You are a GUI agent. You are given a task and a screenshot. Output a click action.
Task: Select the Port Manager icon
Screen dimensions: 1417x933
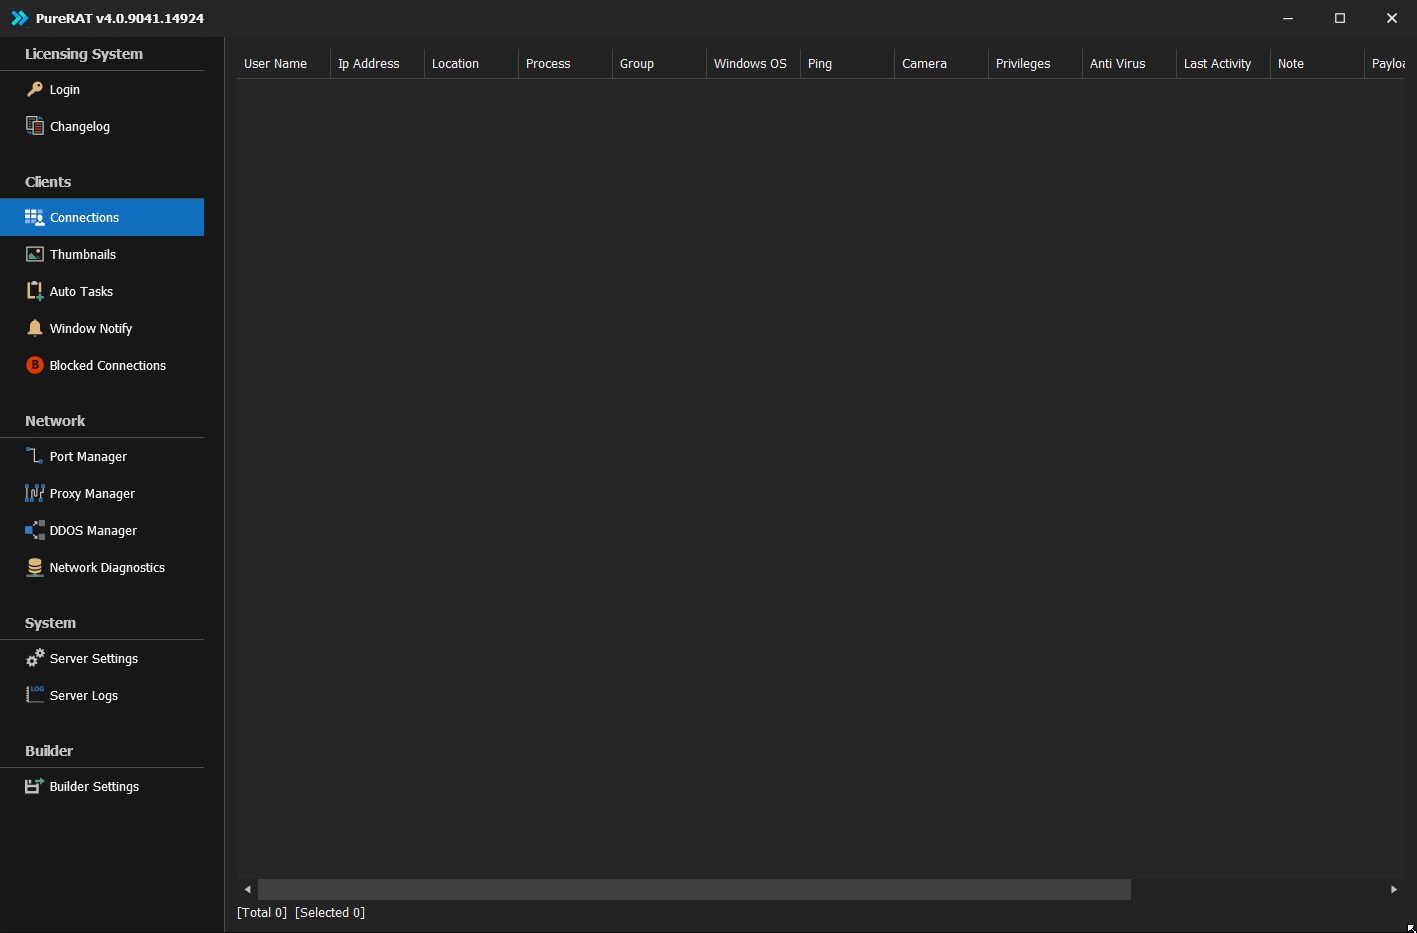[x=35, y=456]
